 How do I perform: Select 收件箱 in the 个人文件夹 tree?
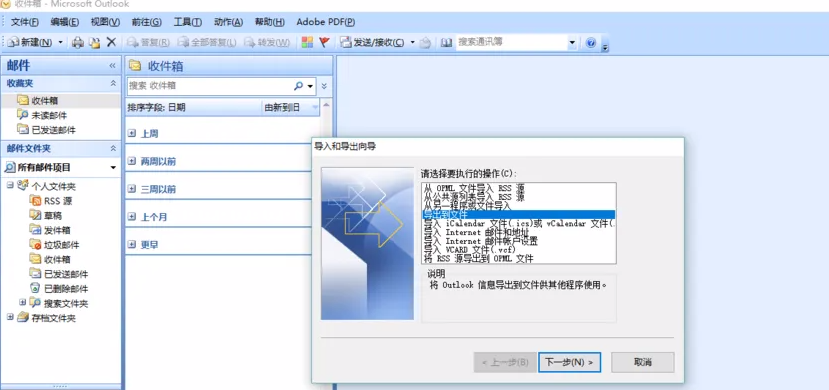[x=50, y=259]
